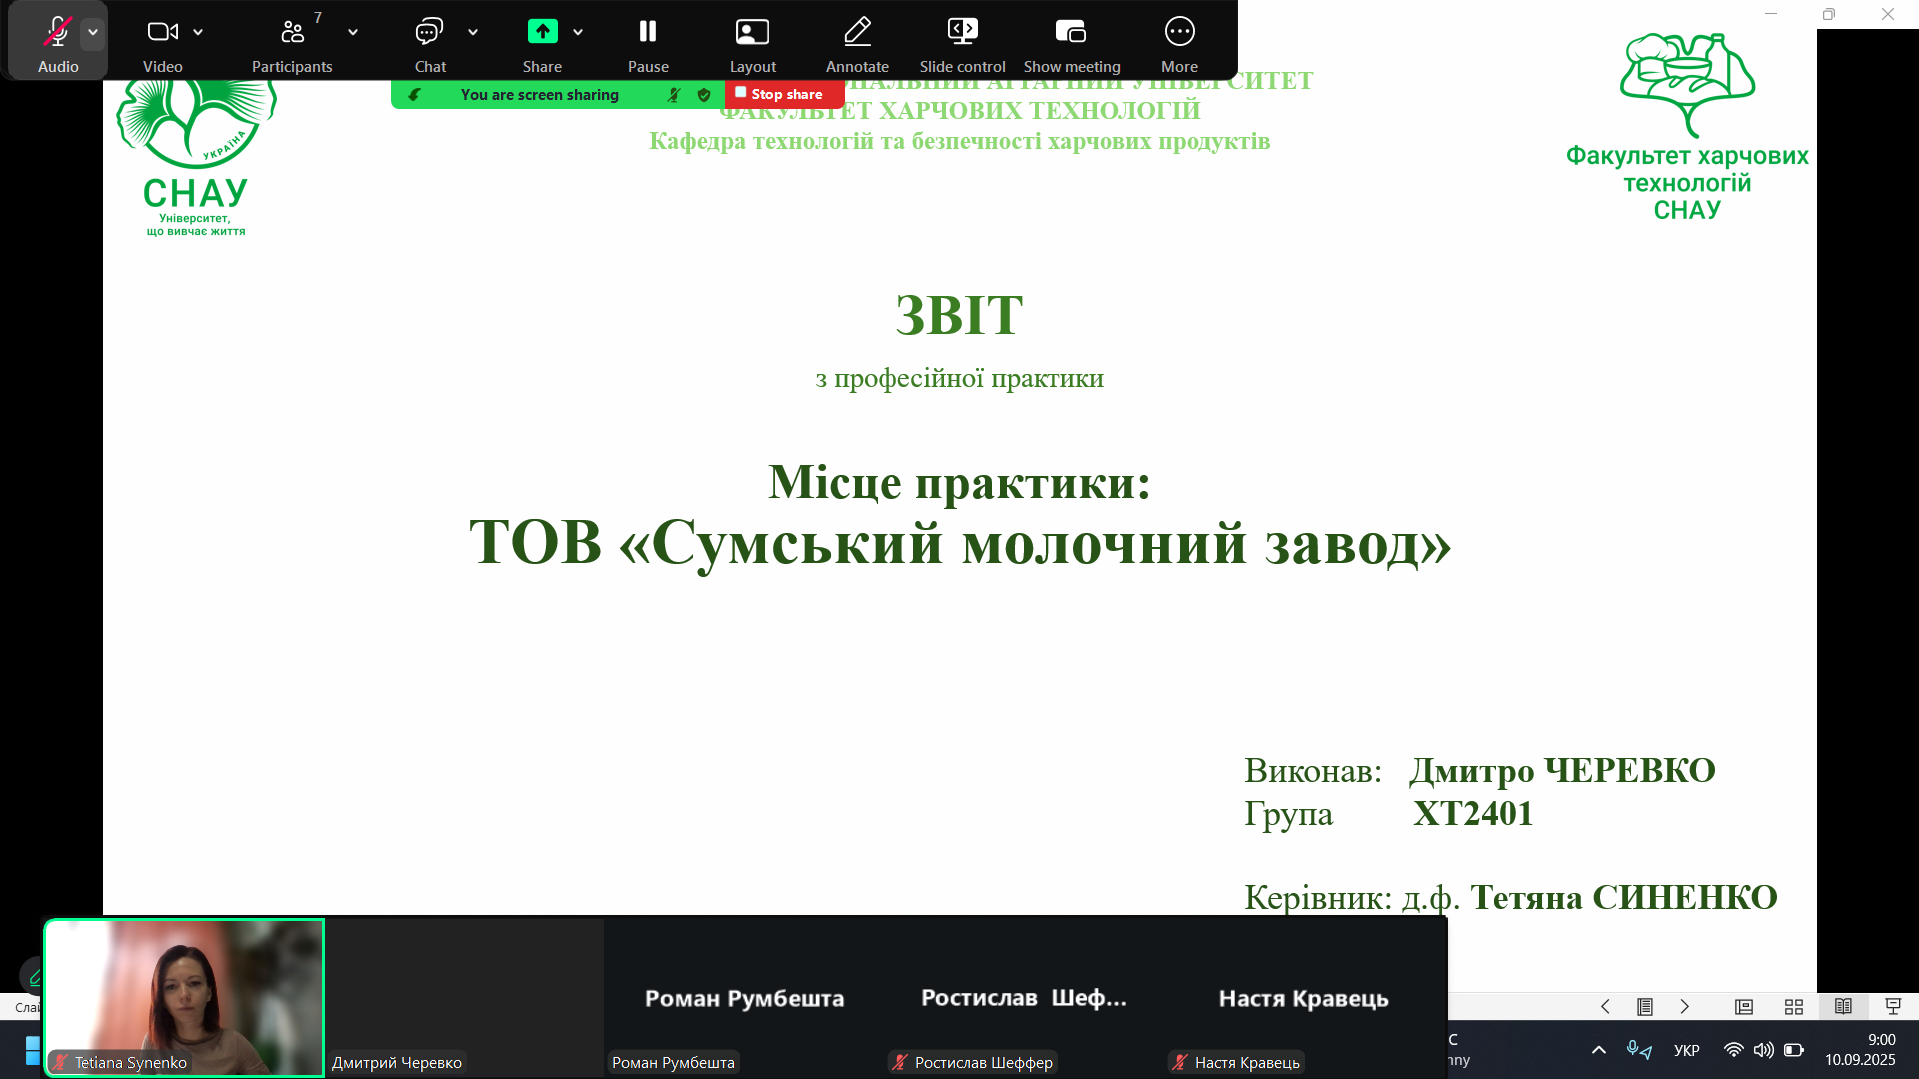This screenshot has height=1079, width=1919.
Task: Click the 'Дмитро ЧЕРЕВКО' name on slide
Action: point(1563,770)
